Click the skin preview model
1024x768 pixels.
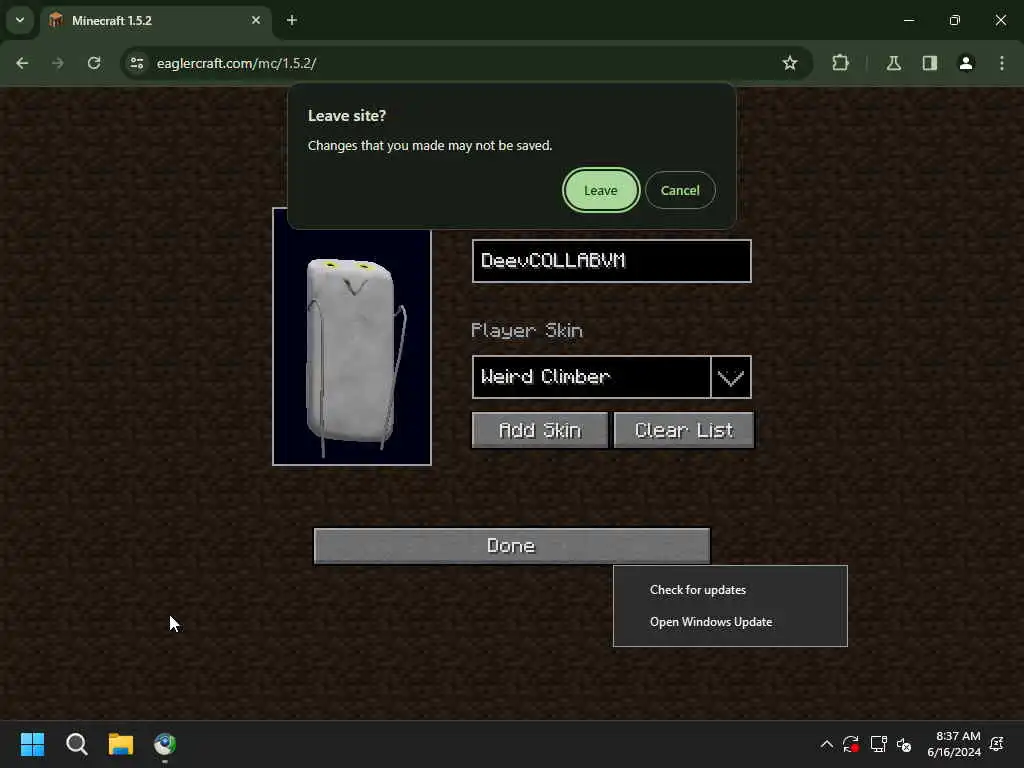(x=352, y=346)
